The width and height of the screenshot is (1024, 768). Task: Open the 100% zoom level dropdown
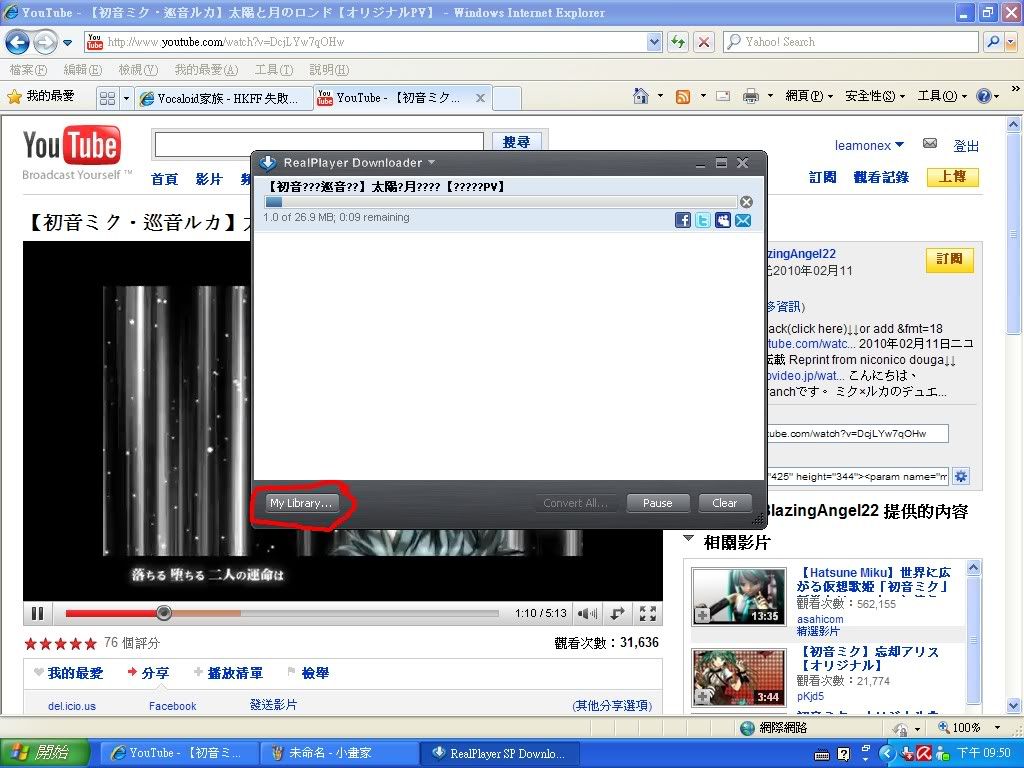997,728
